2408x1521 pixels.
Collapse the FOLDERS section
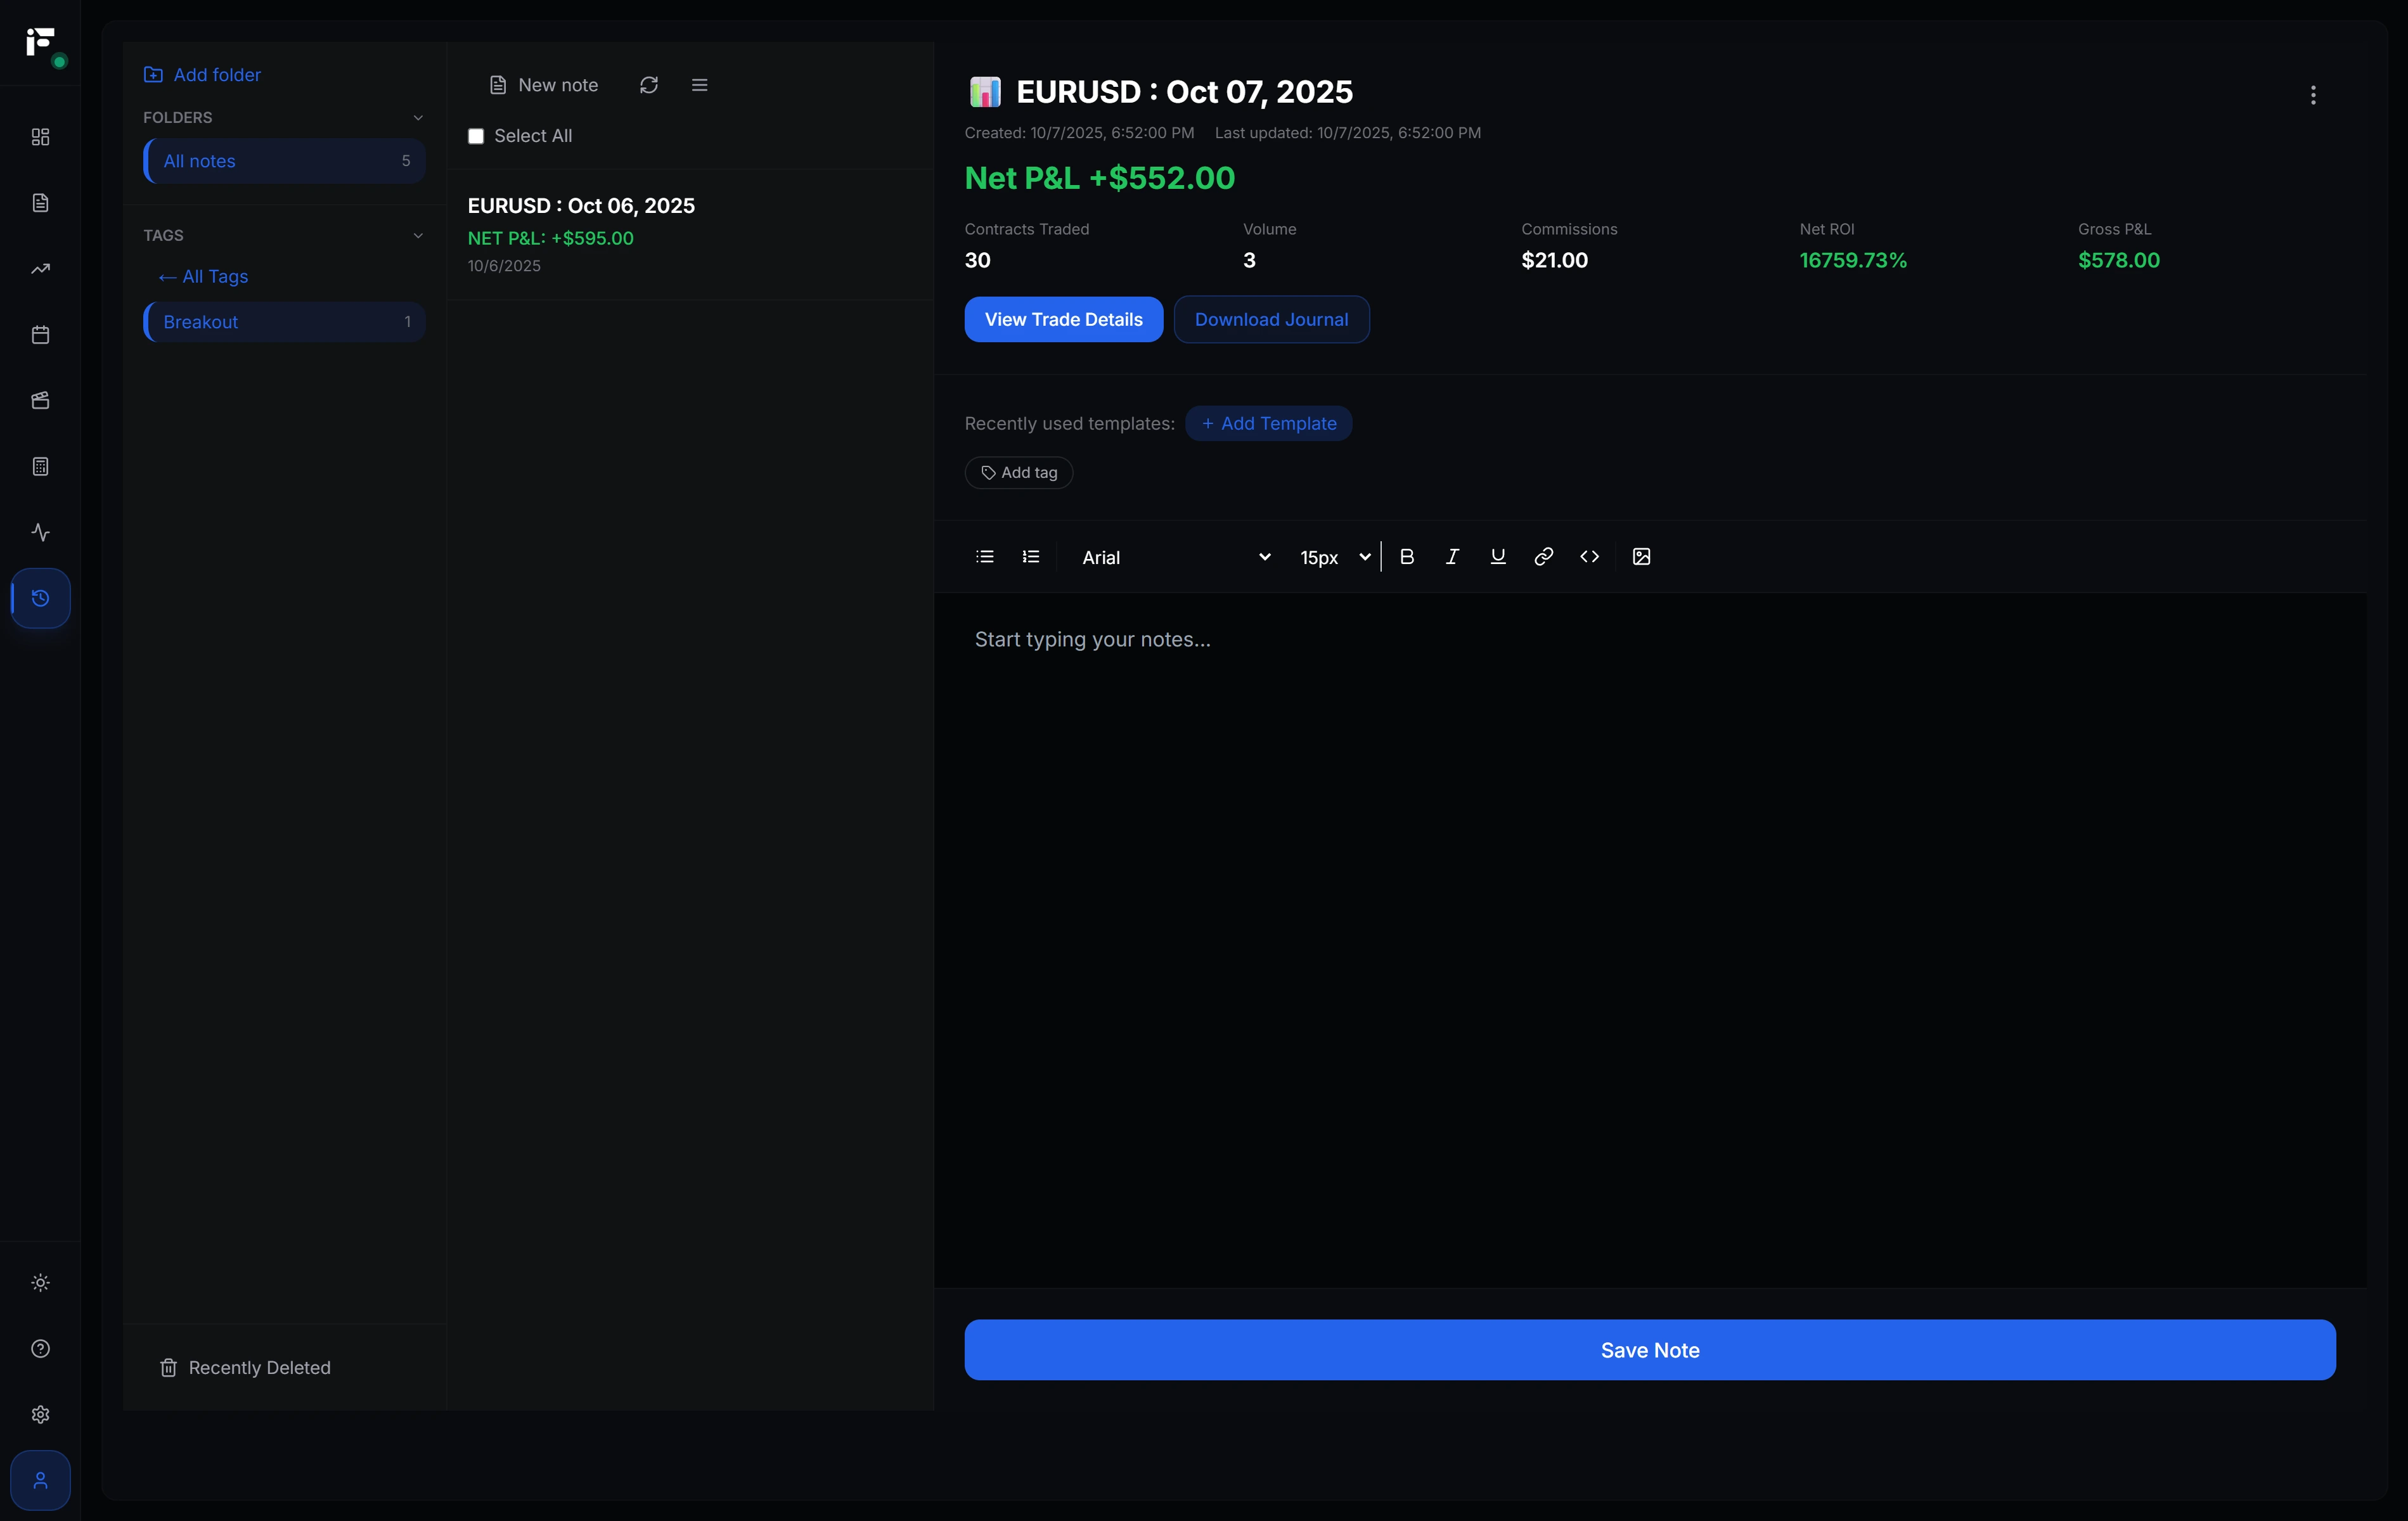tap(418, 117)
